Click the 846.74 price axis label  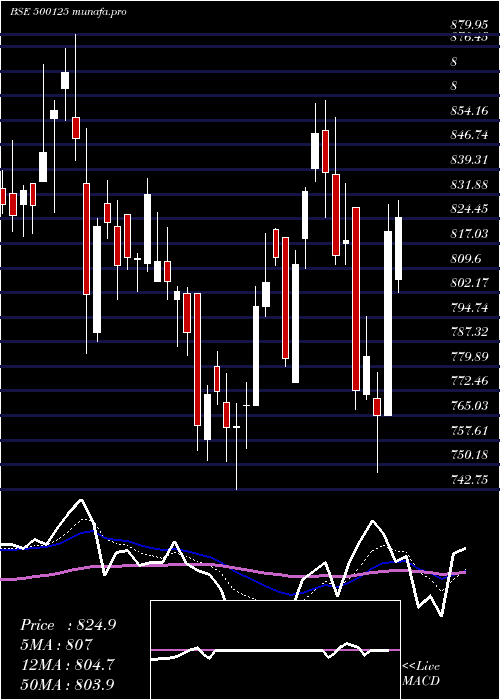469,135
